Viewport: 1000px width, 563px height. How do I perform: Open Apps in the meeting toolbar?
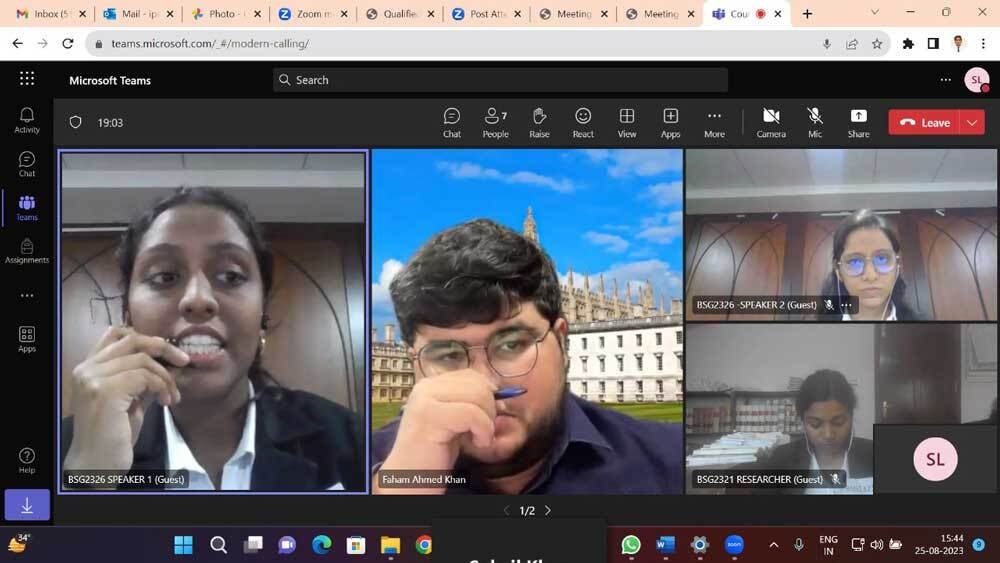670,122
